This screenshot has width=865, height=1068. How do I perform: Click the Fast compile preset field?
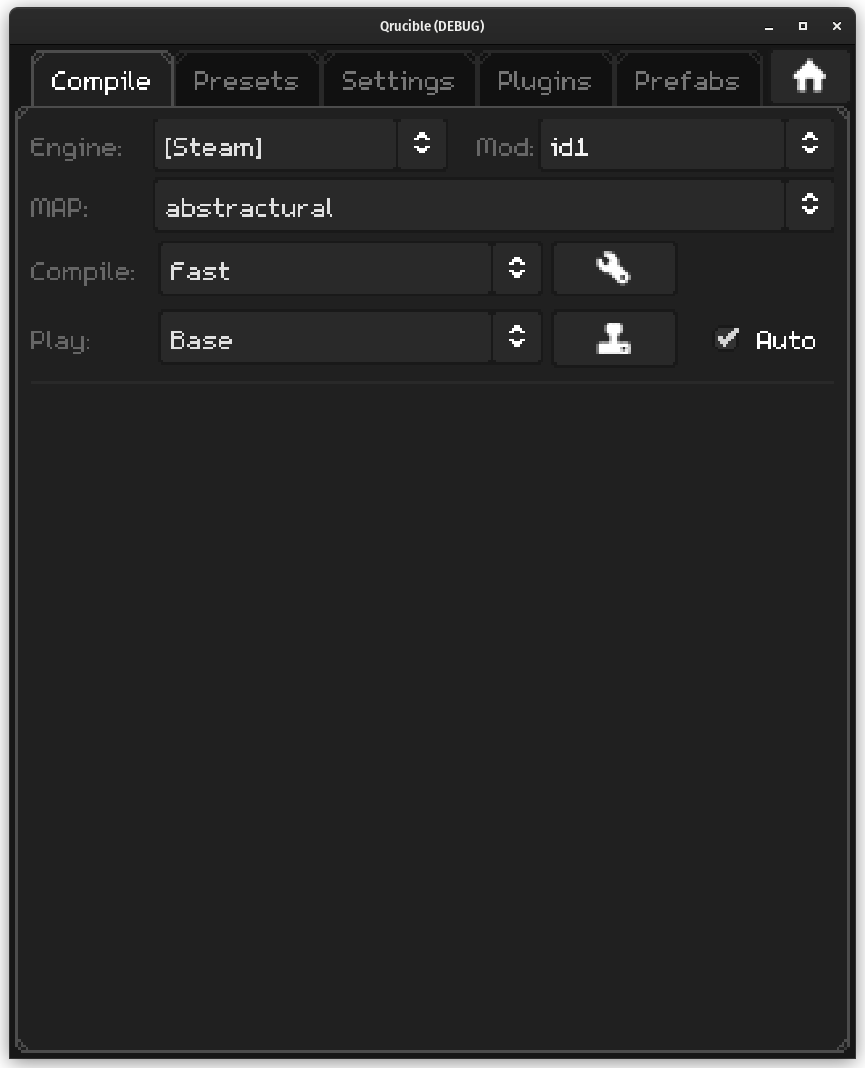coord(325,270)
